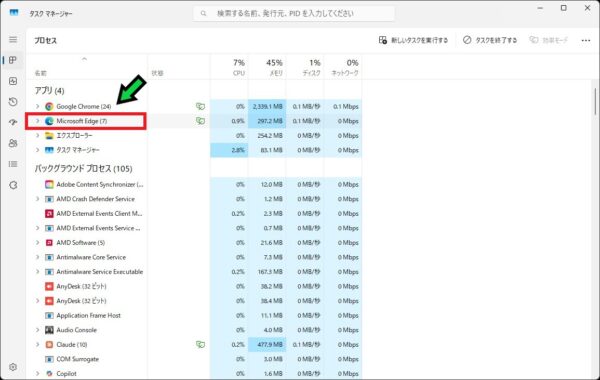Open the Services sidebar icon
The width and height of the screenshot is (600, 380).
pos(13,185)
